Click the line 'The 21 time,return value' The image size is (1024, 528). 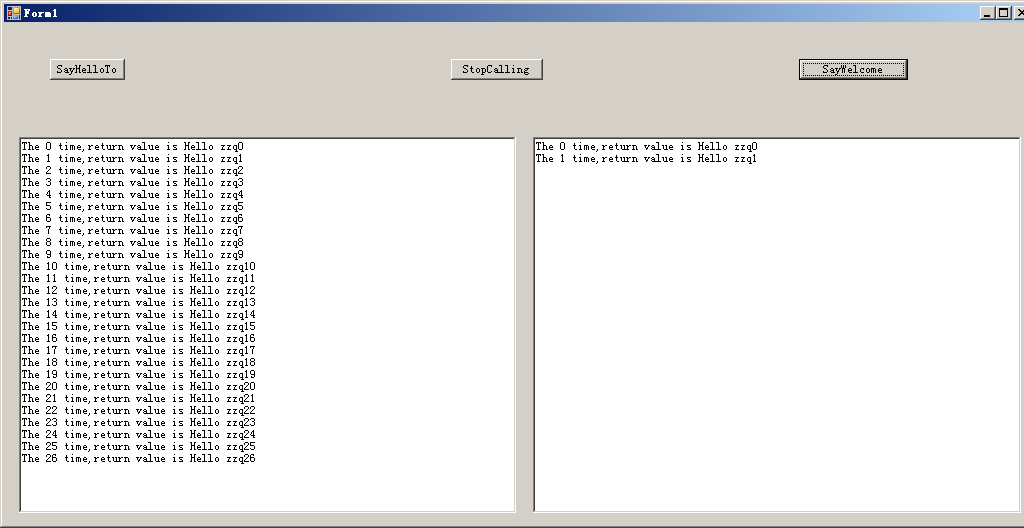click(x=138, y=399)
